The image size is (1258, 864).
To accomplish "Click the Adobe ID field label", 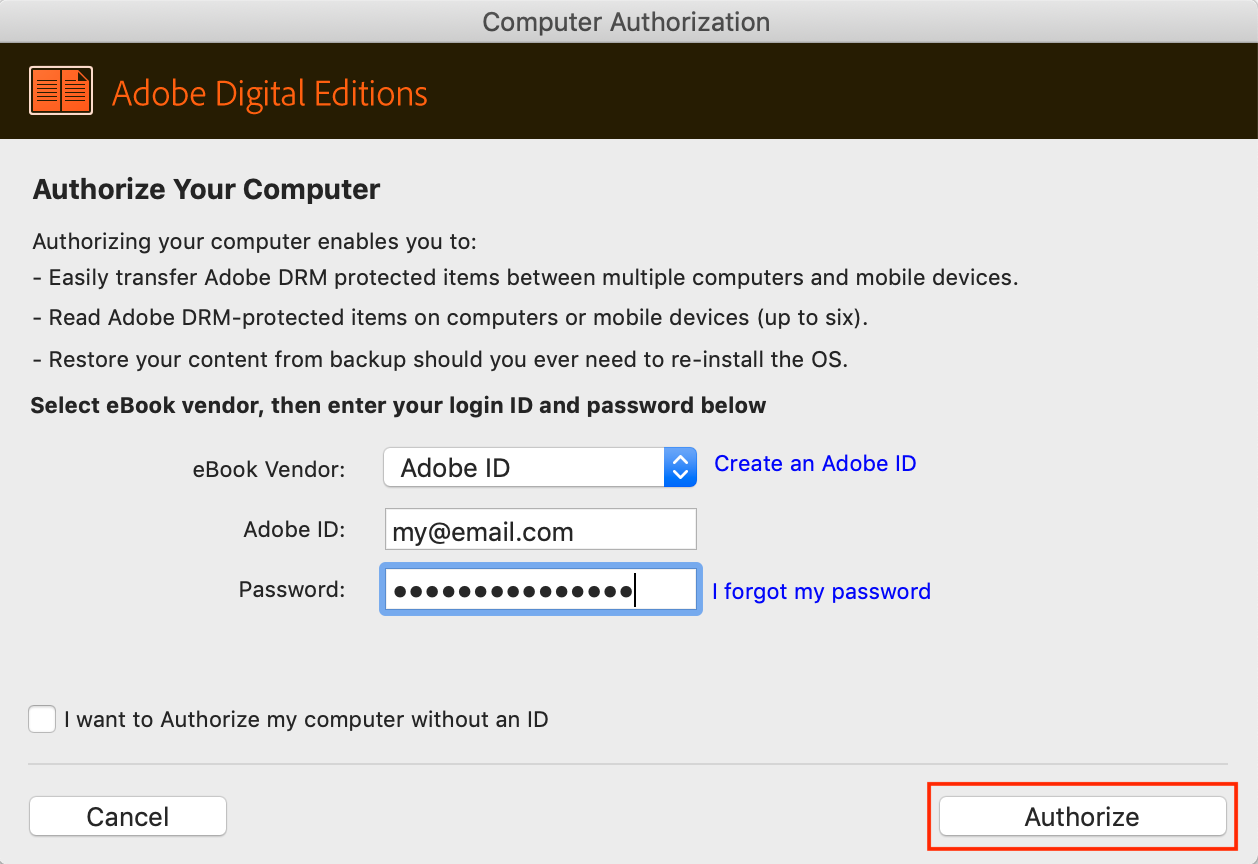I will [x=294, y=530].
